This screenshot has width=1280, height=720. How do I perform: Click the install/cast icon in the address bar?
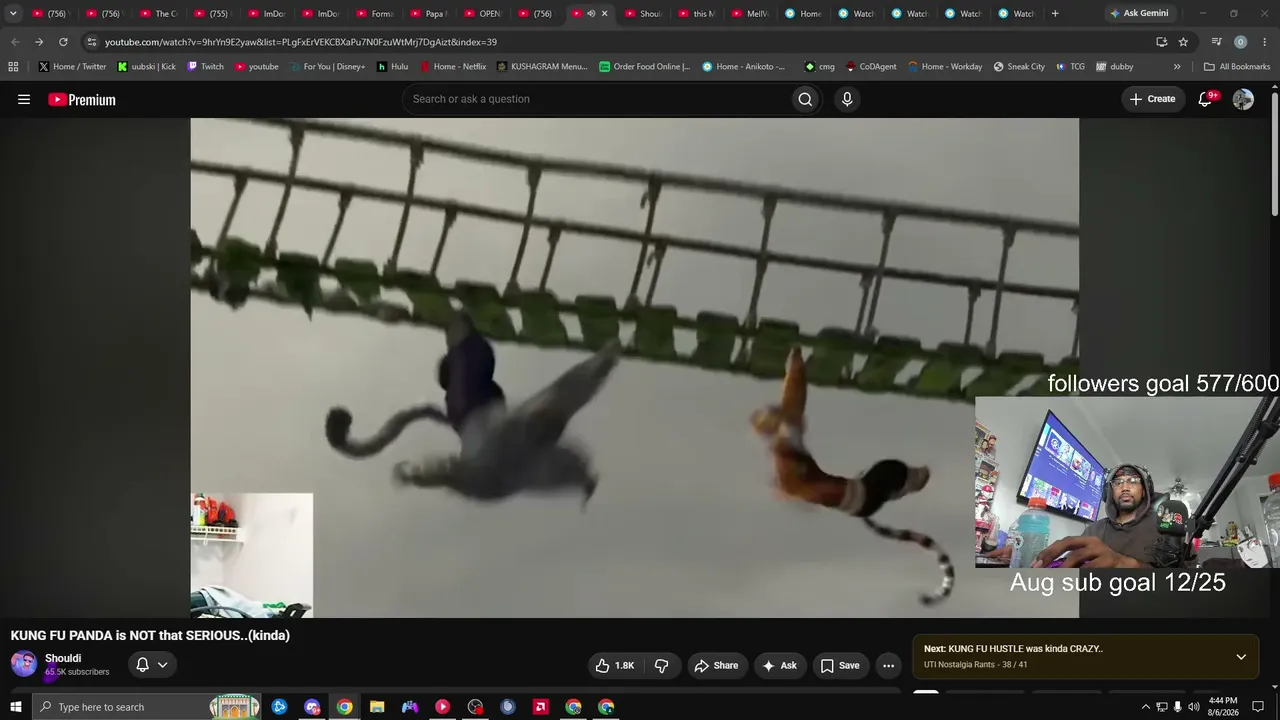pyautogui.click(x=1161, y=42)
